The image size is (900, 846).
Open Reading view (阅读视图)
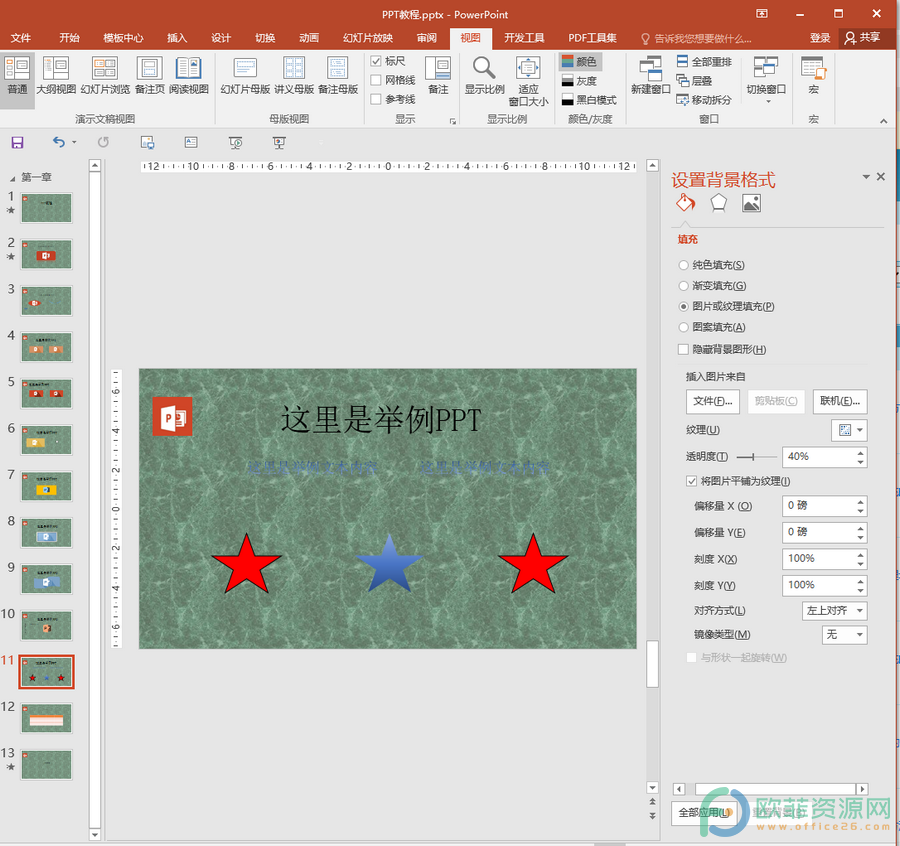[x=188, y=76]
